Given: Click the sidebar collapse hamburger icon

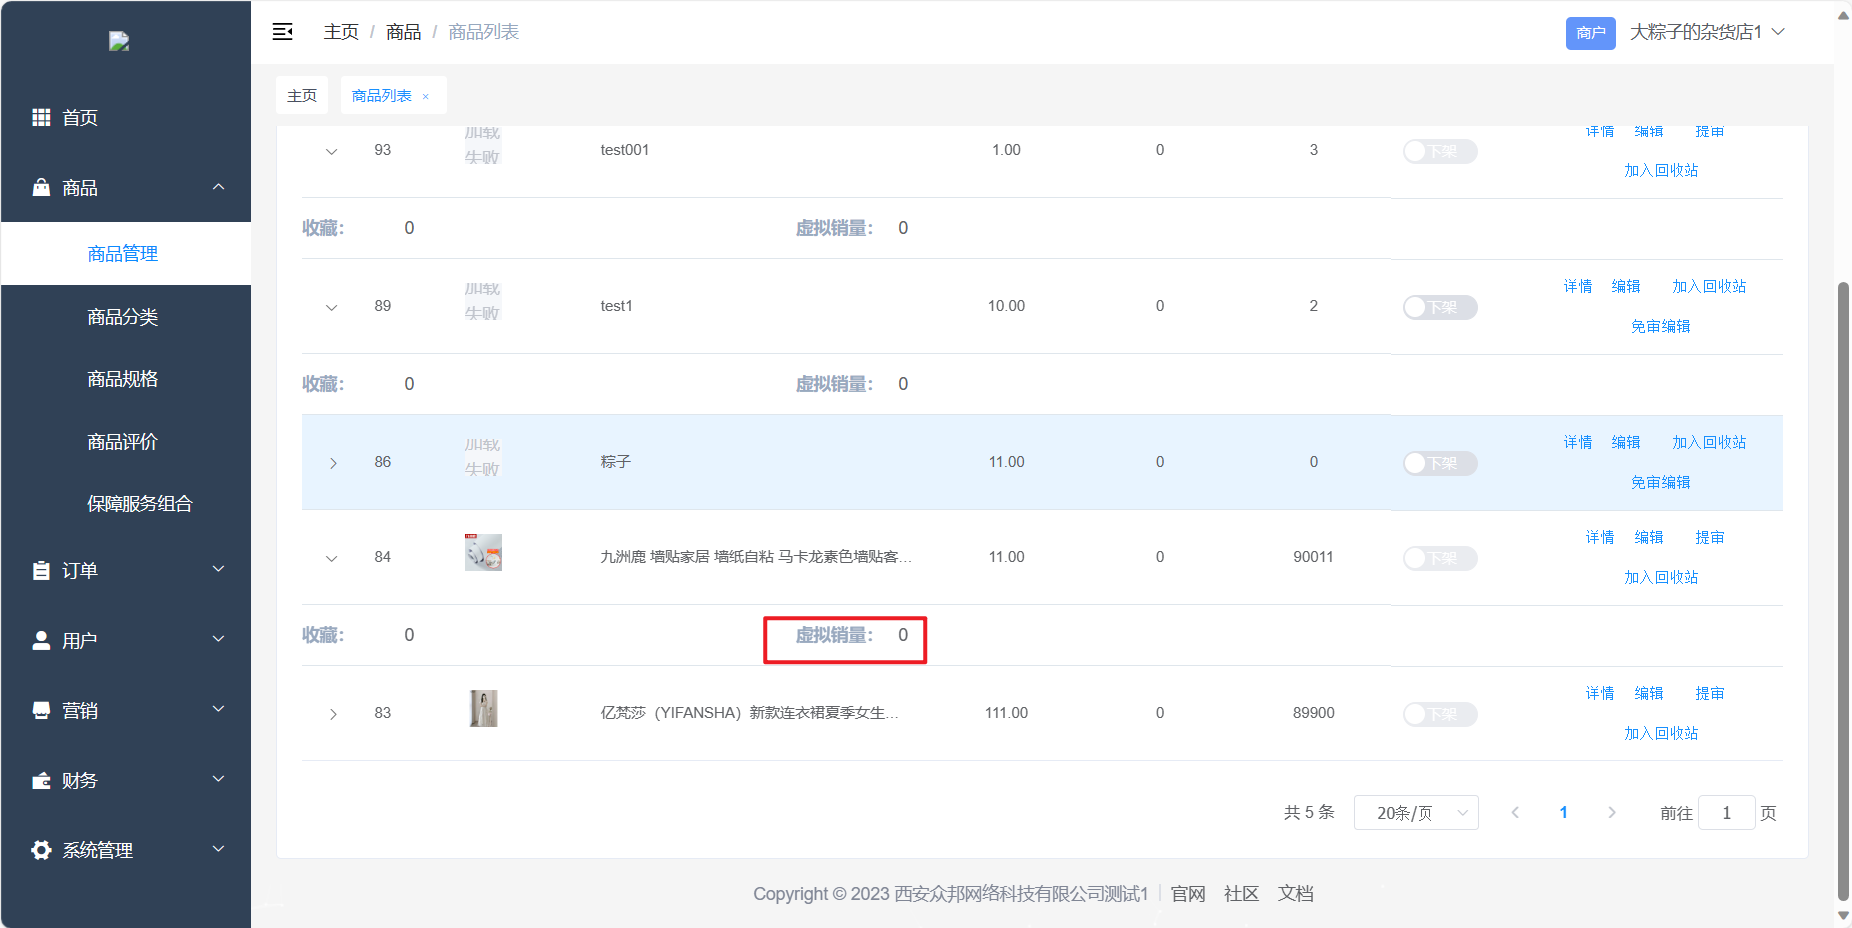Looking at the screenshot, I should [283, 32].
